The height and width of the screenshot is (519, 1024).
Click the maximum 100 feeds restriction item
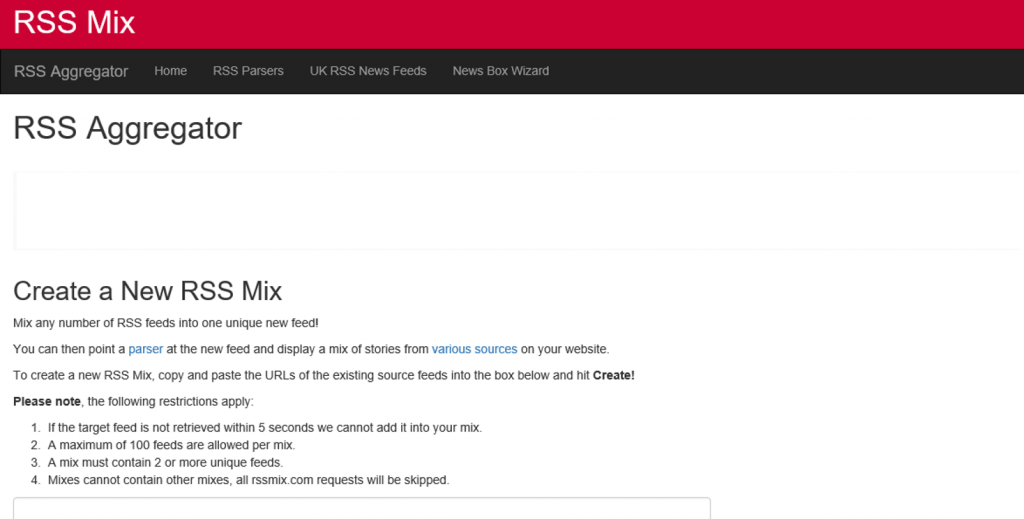pyautogui.click(x=171, y=445)
